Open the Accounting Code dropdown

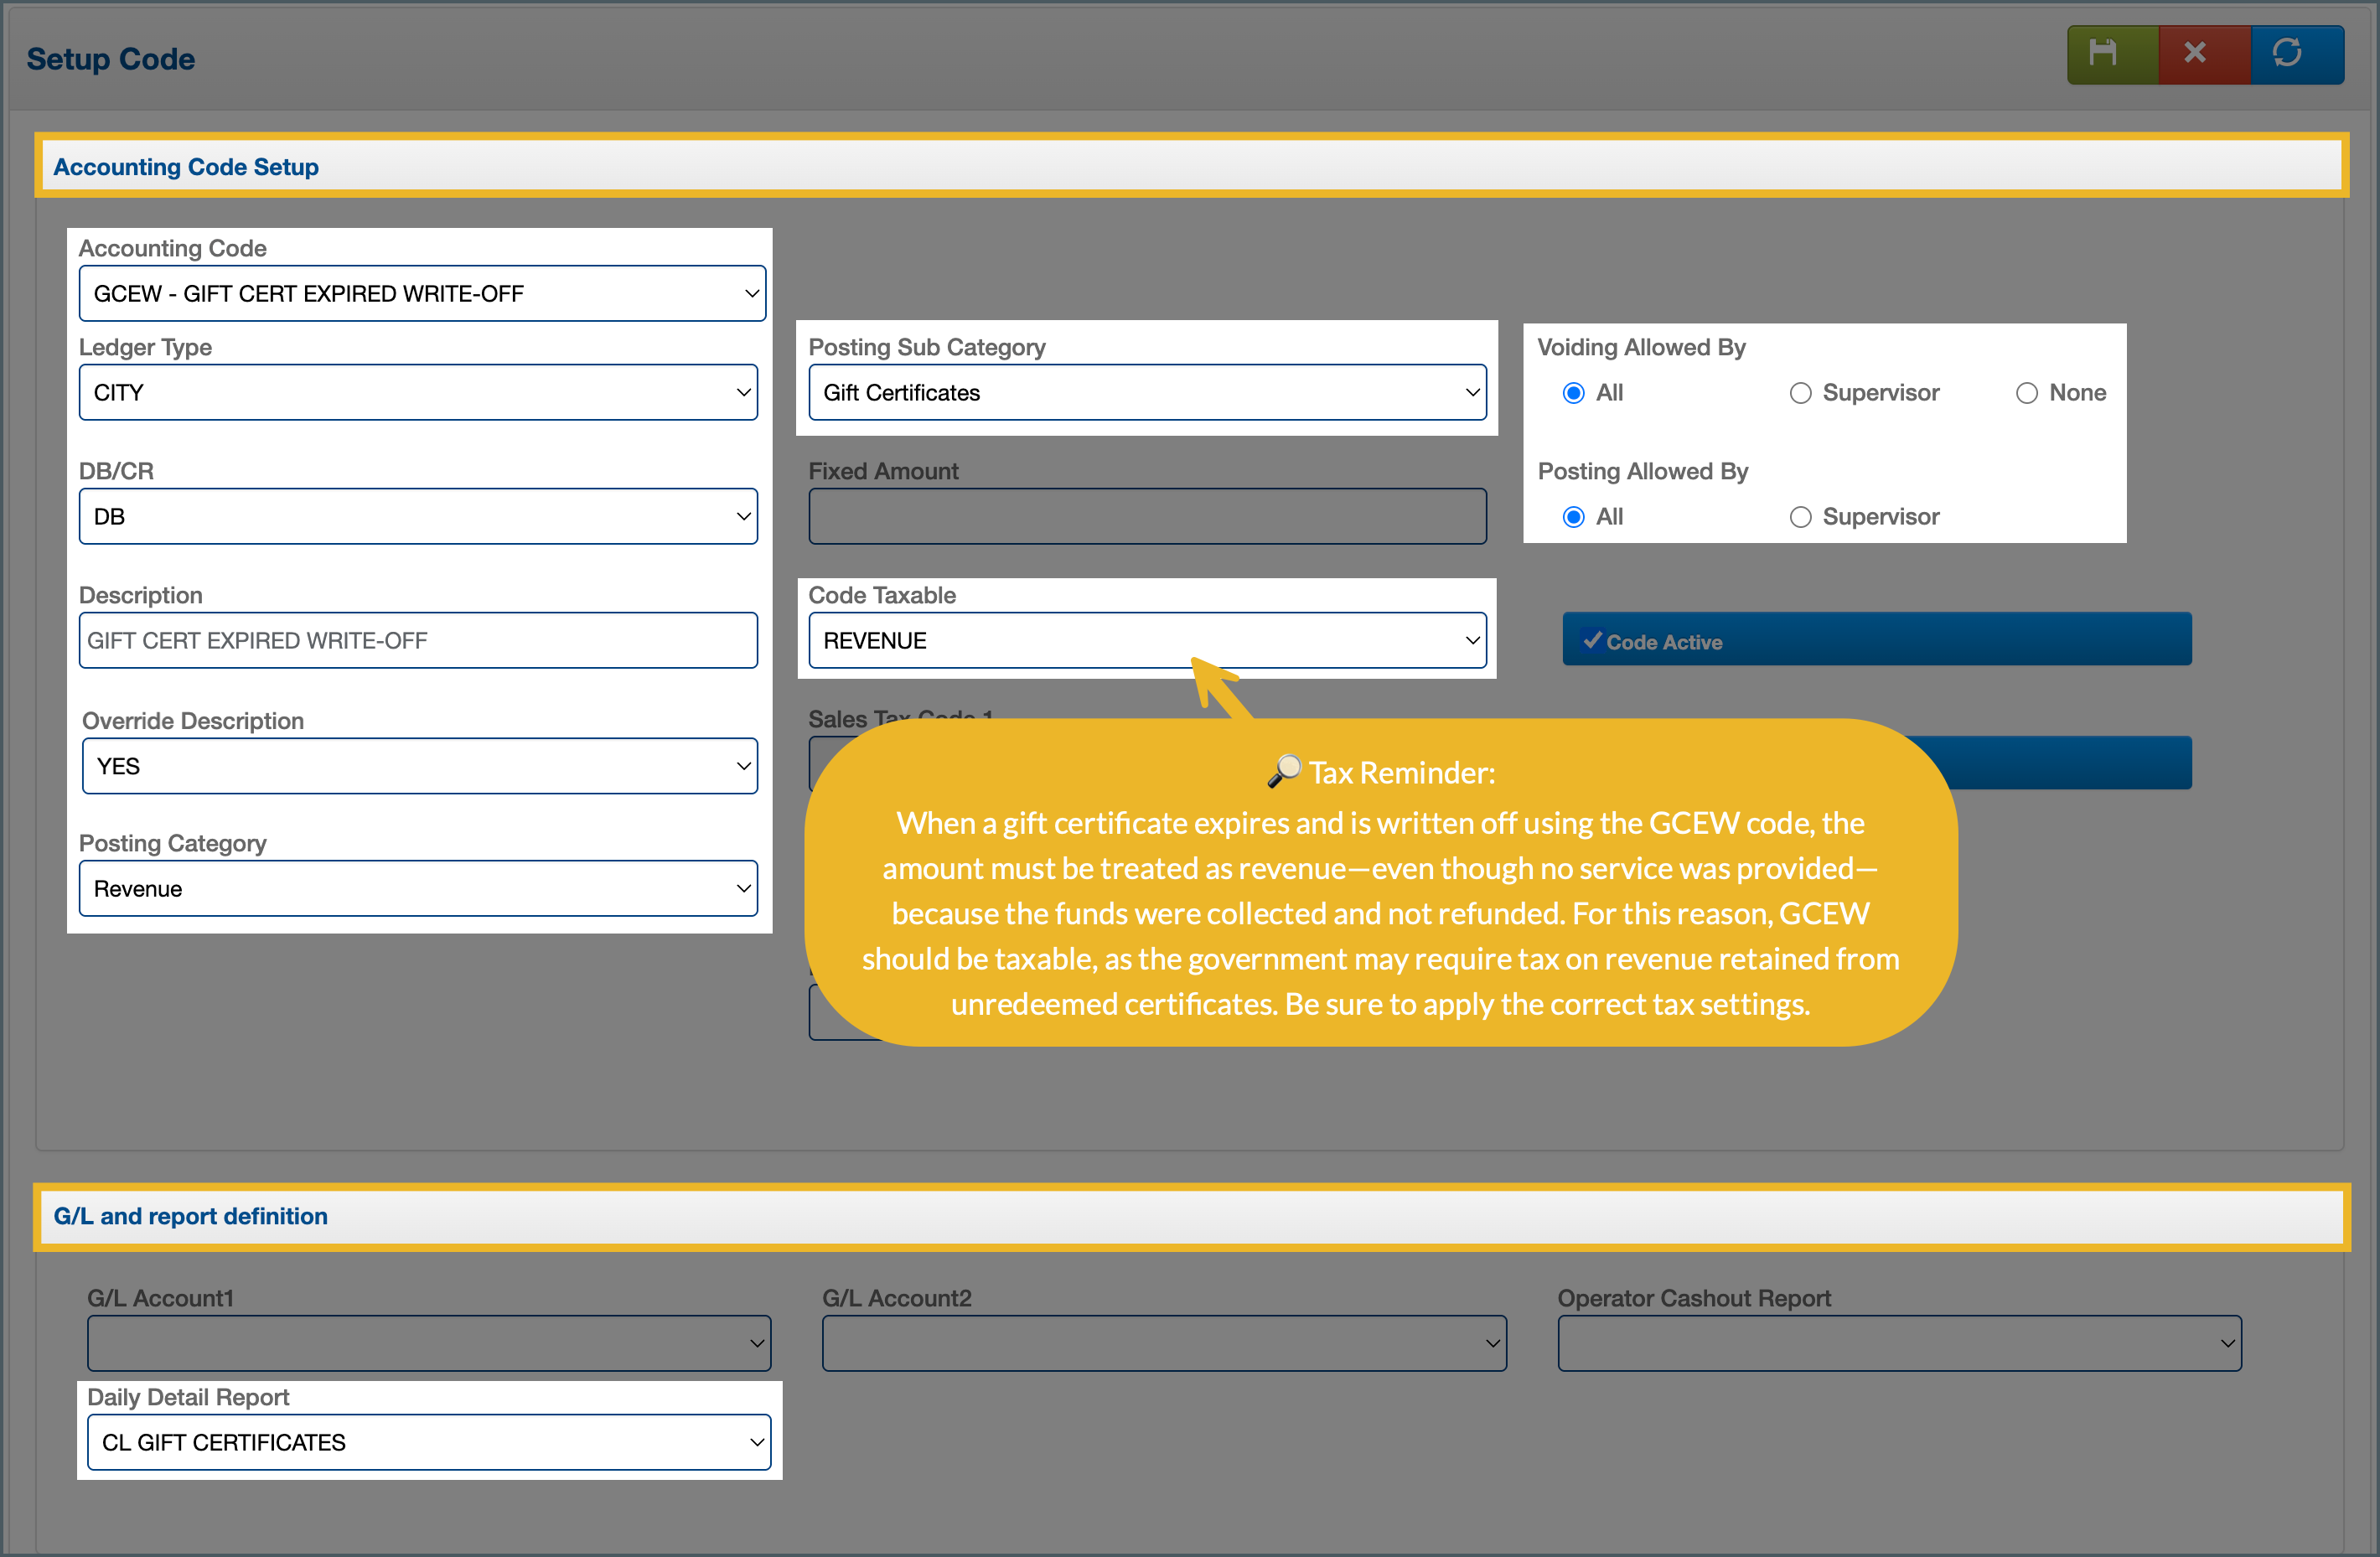tap(422, 293)
